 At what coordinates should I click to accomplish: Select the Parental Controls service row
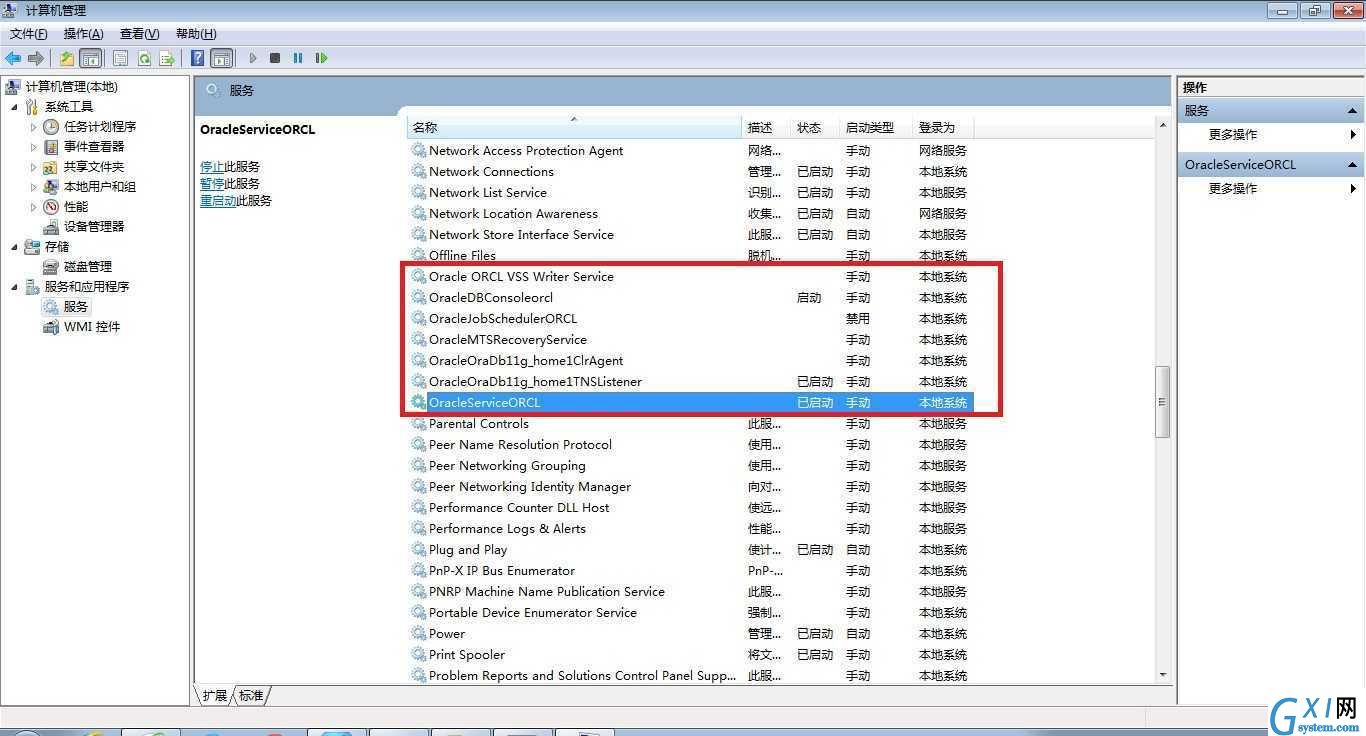coord(690,423)
